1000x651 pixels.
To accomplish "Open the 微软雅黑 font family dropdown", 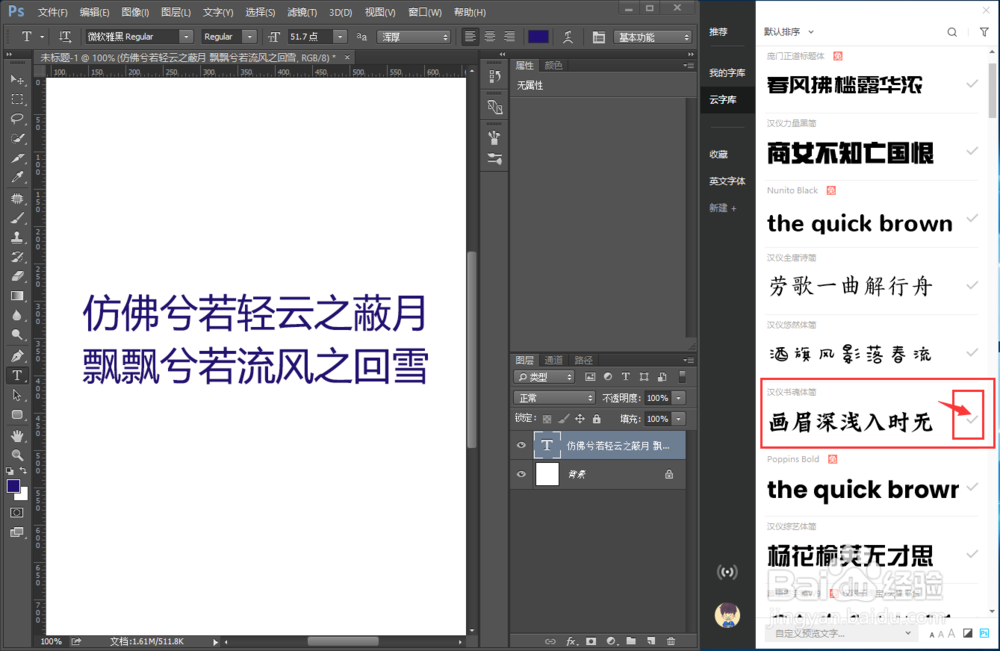I will (185, 37).
